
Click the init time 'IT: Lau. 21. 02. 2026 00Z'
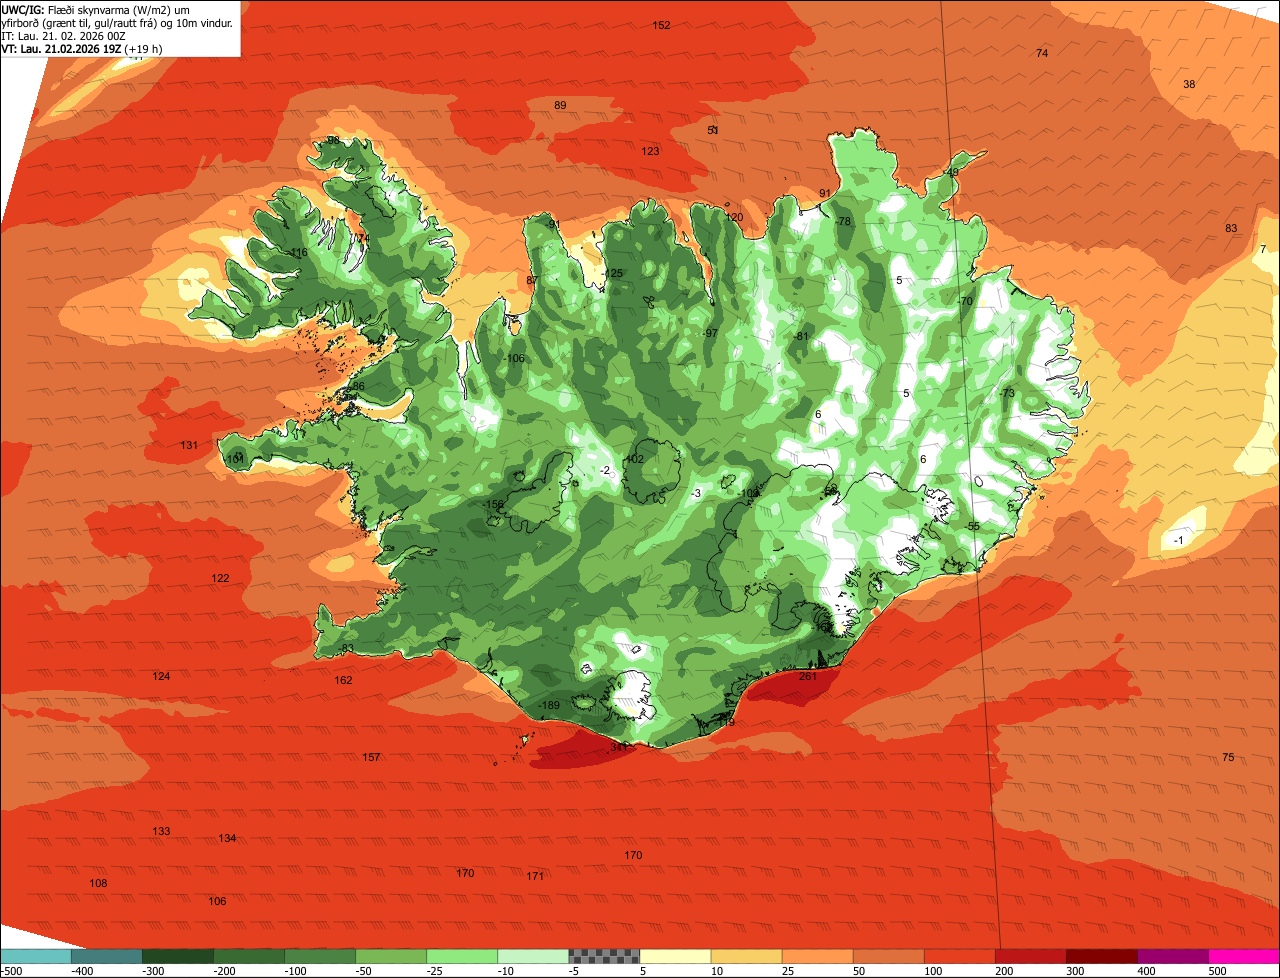point(63,35)
